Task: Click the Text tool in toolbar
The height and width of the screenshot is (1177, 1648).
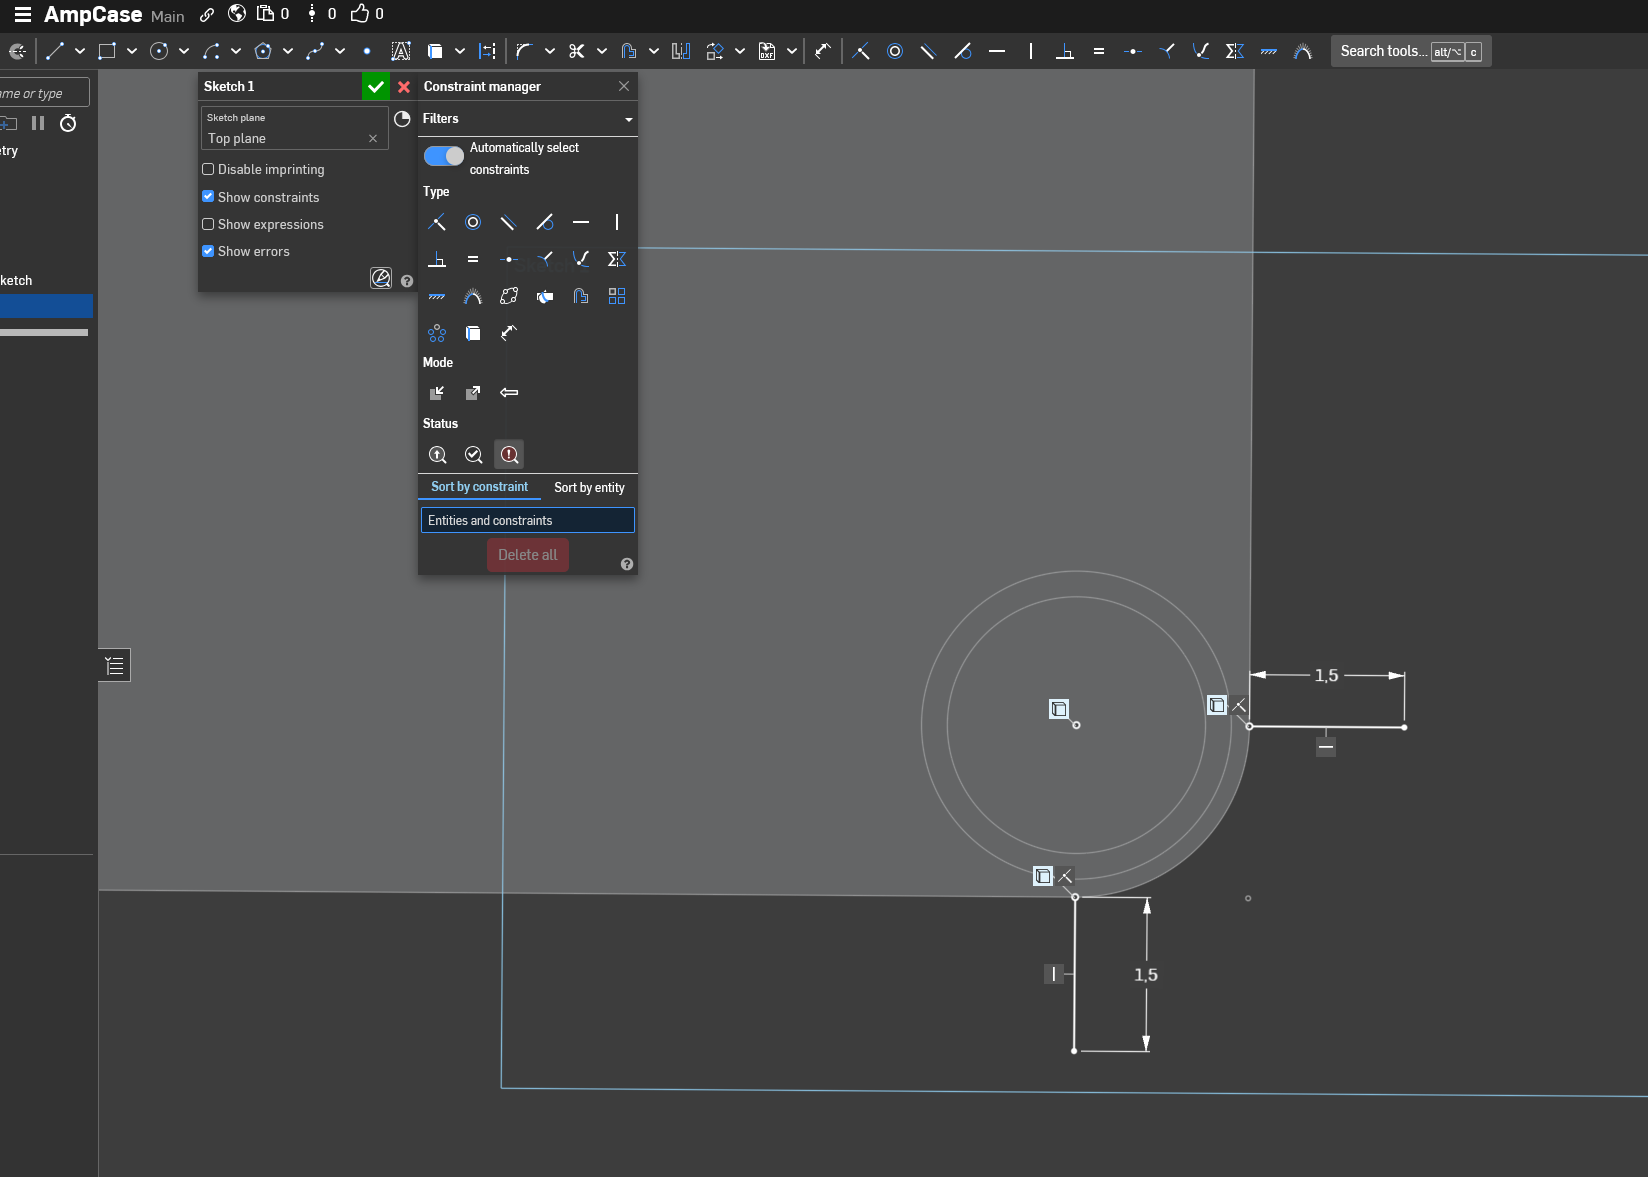Action: (401, 51)
